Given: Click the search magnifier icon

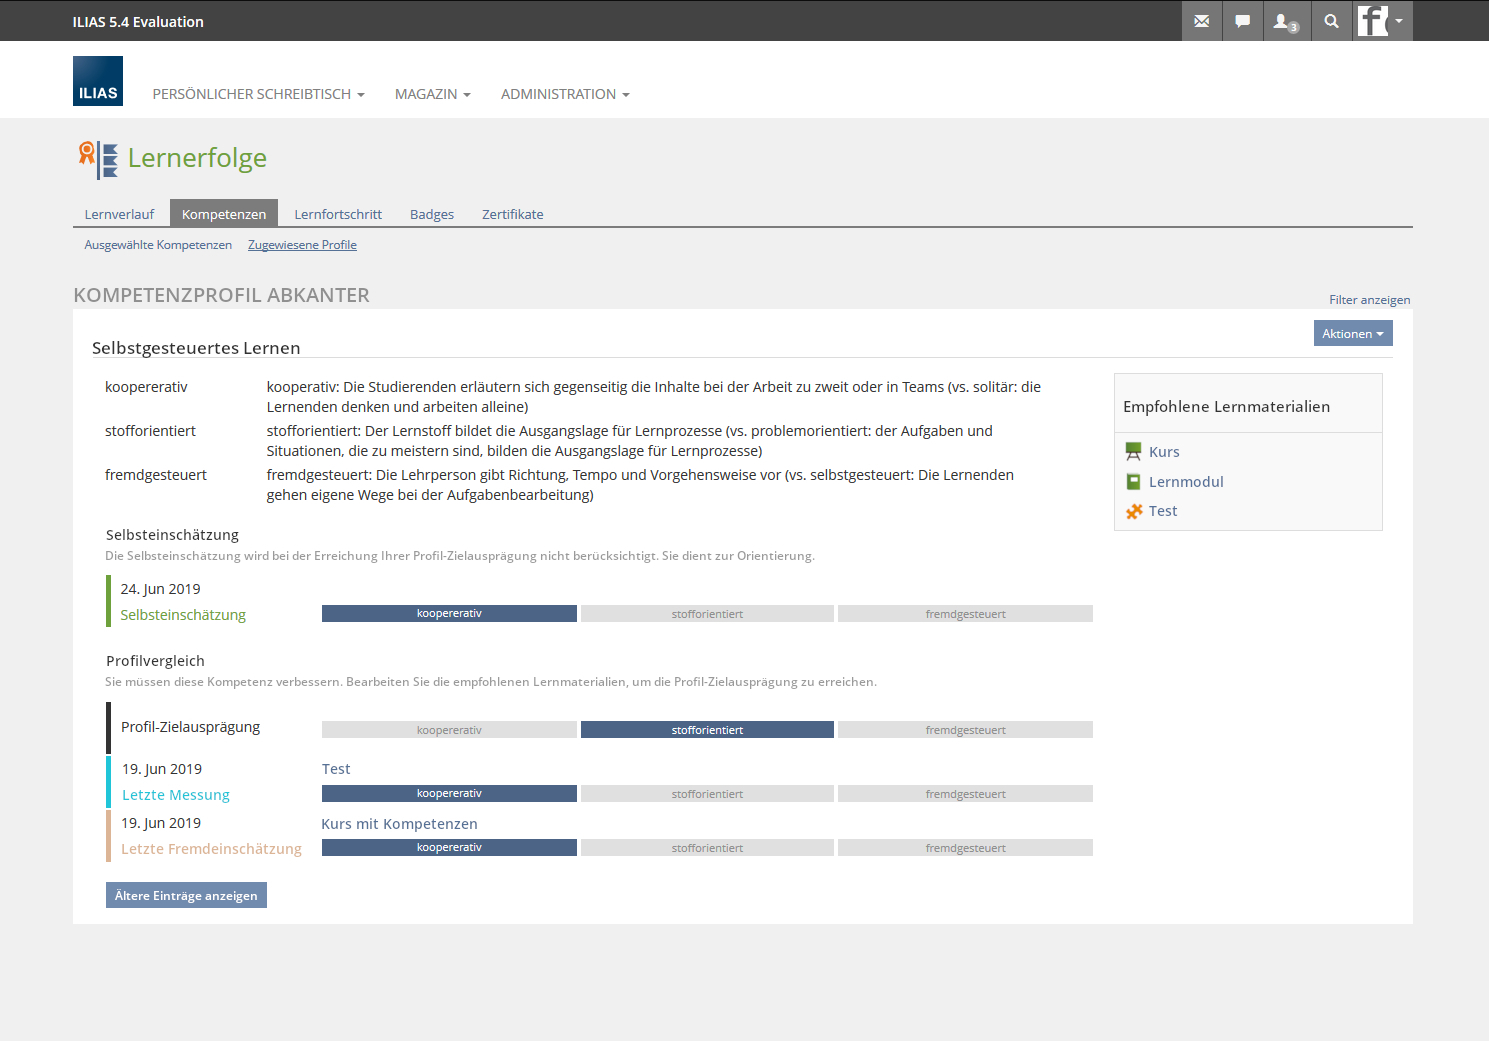Looking at the screenshot, I should [x=1331, y=21].
